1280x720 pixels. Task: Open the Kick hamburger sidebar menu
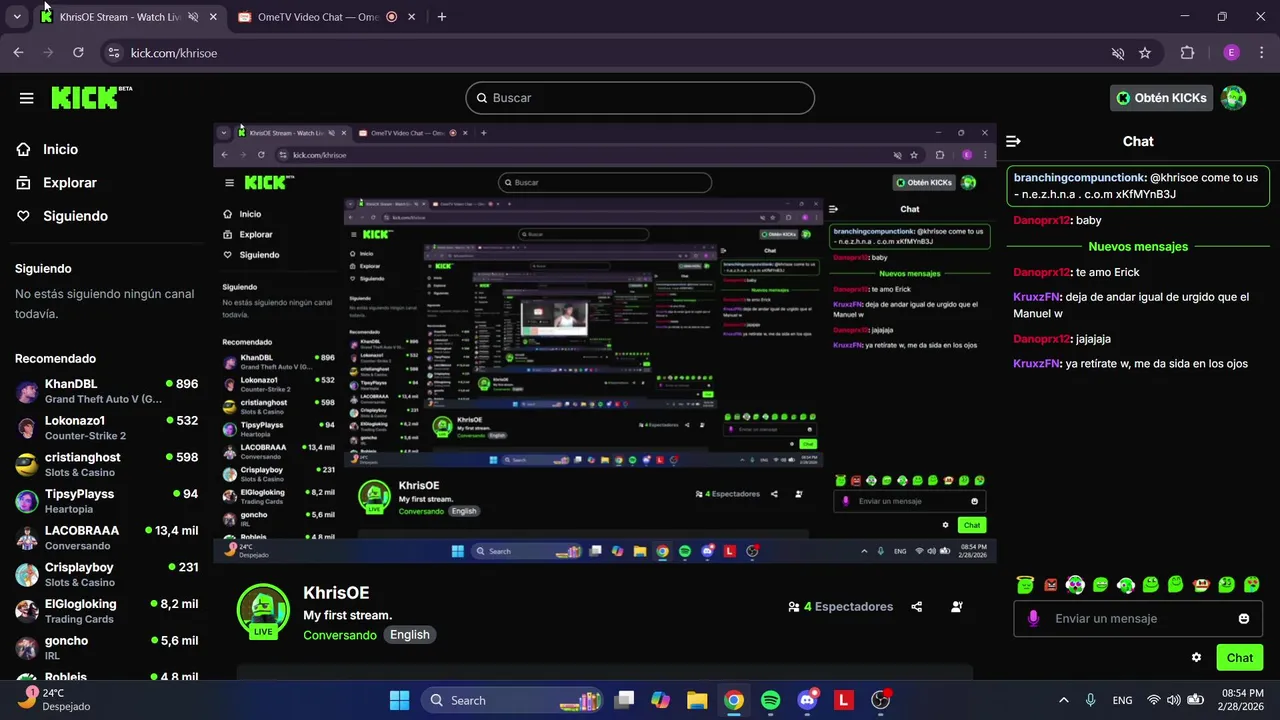point(27,98)
